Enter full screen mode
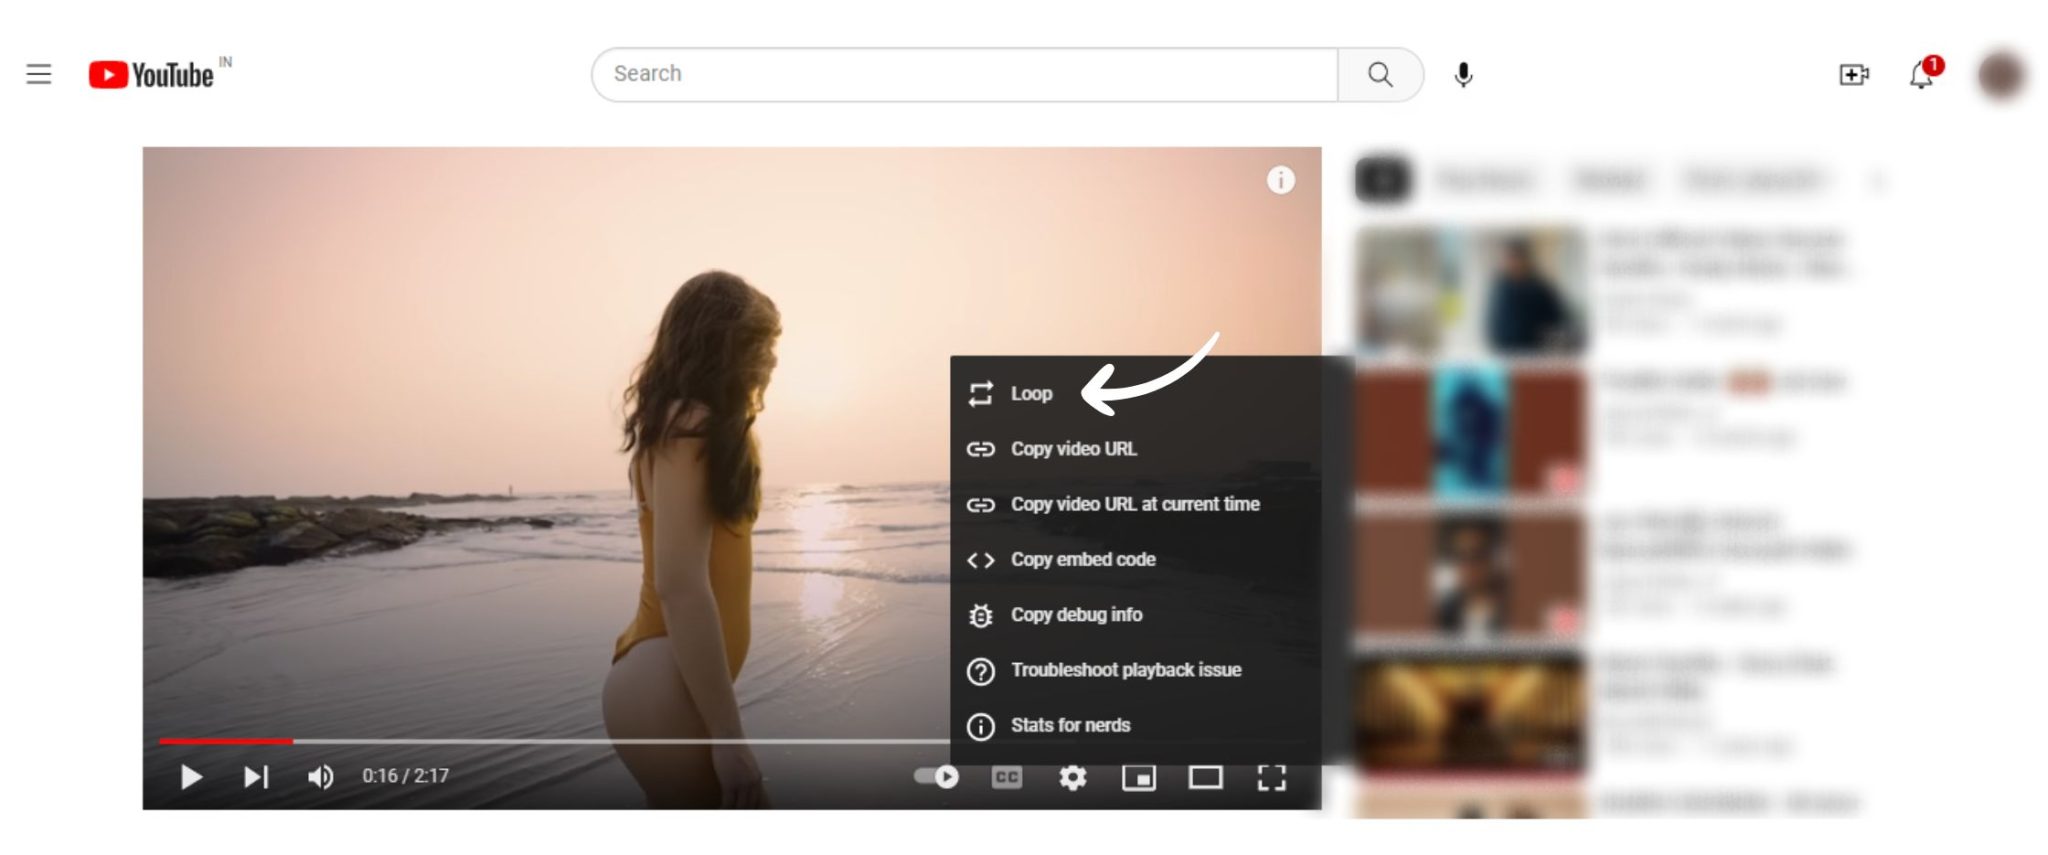Viewport: 2048px width, 855px height. point(1271,777)
